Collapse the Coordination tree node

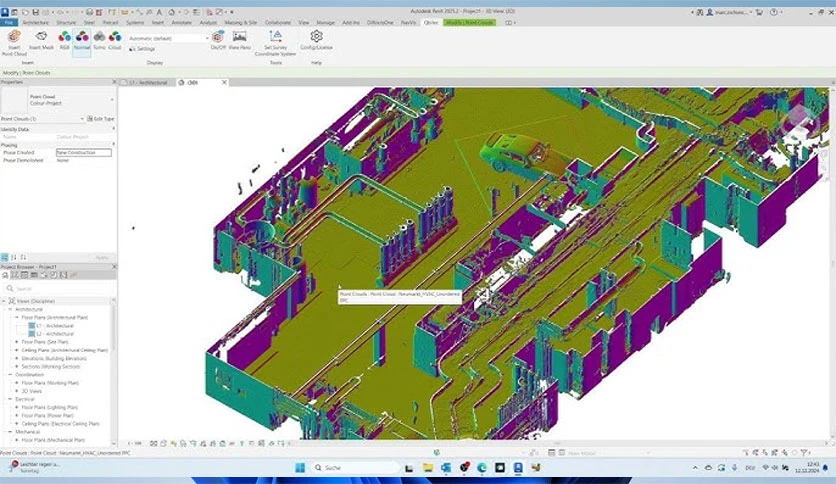click(x=10, y=375)
